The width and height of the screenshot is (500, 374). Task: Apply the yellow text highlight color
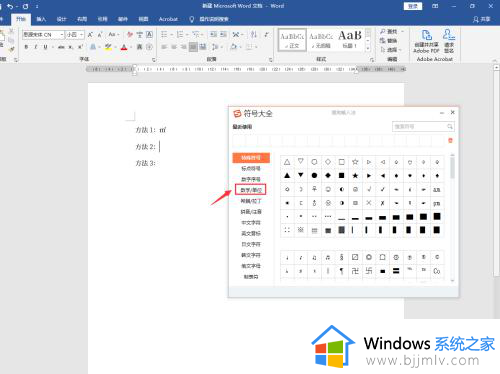[108, 47]
